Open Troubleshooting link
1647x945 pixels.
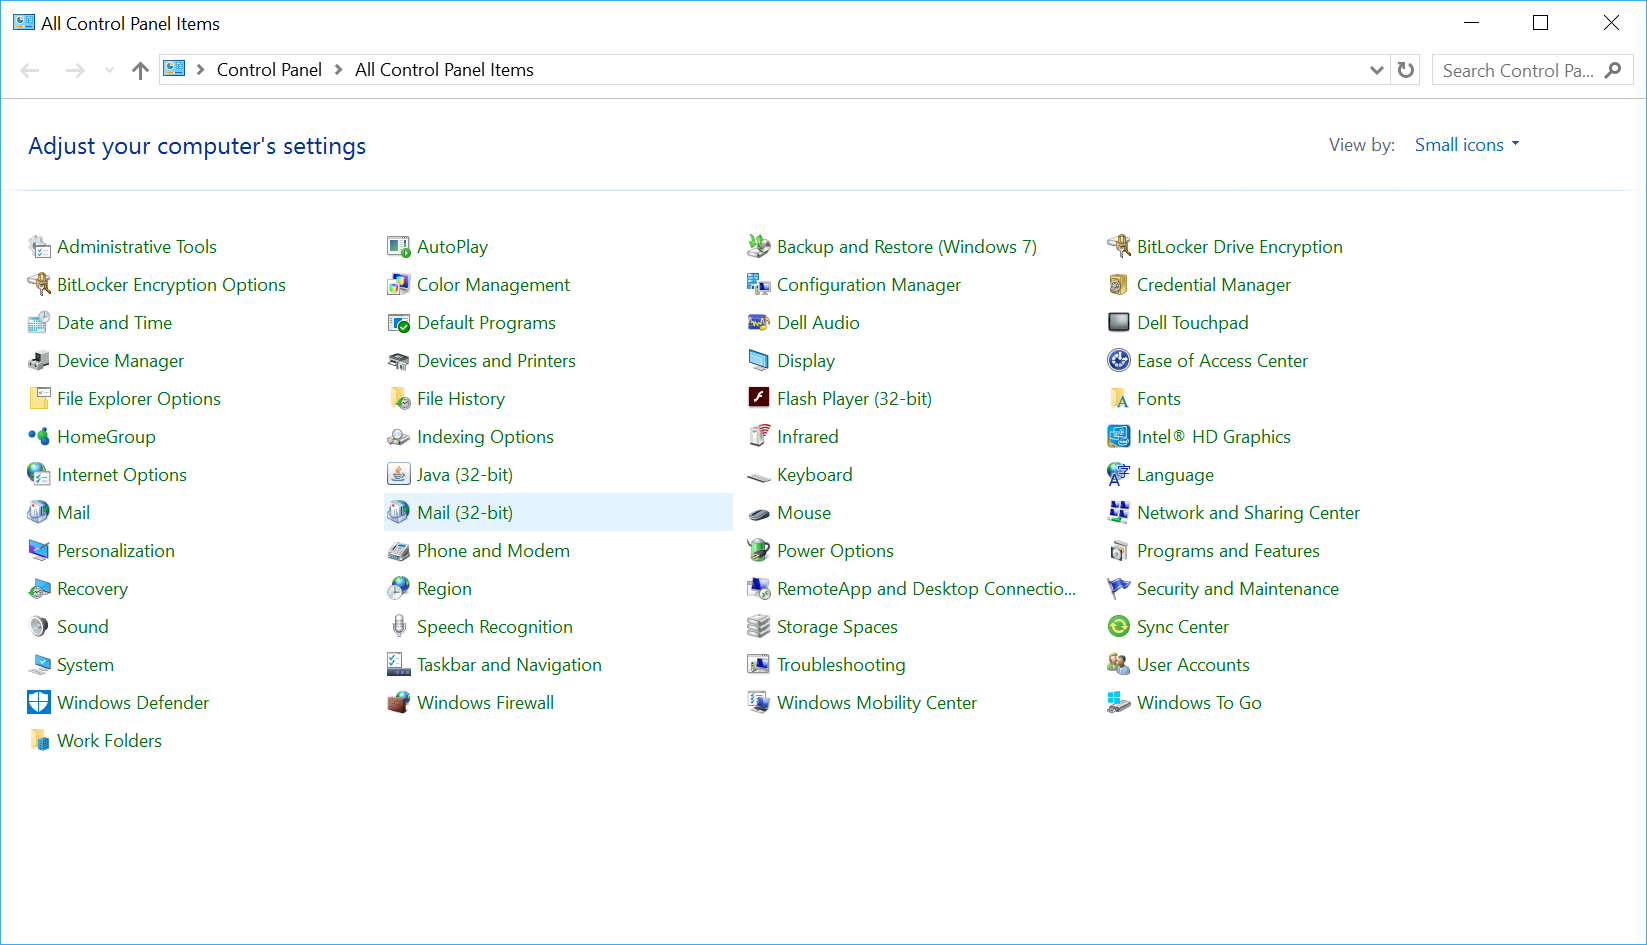coord(841,665)
